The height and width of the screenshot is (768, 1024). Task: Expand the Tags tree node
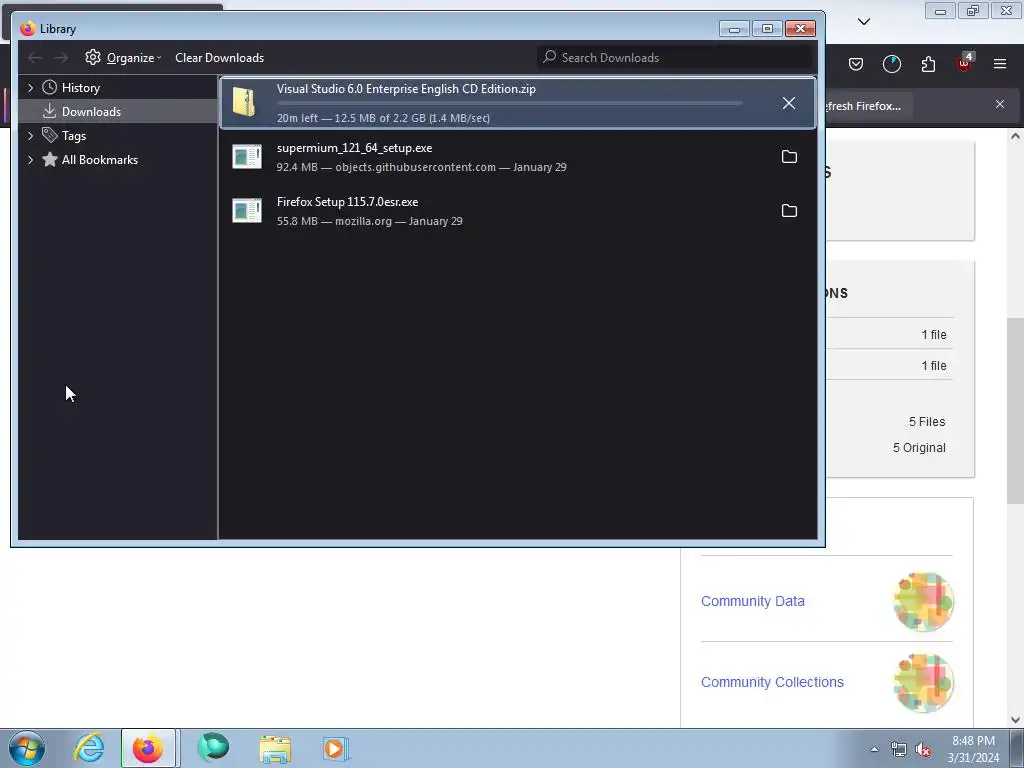(x=30, y=136)
